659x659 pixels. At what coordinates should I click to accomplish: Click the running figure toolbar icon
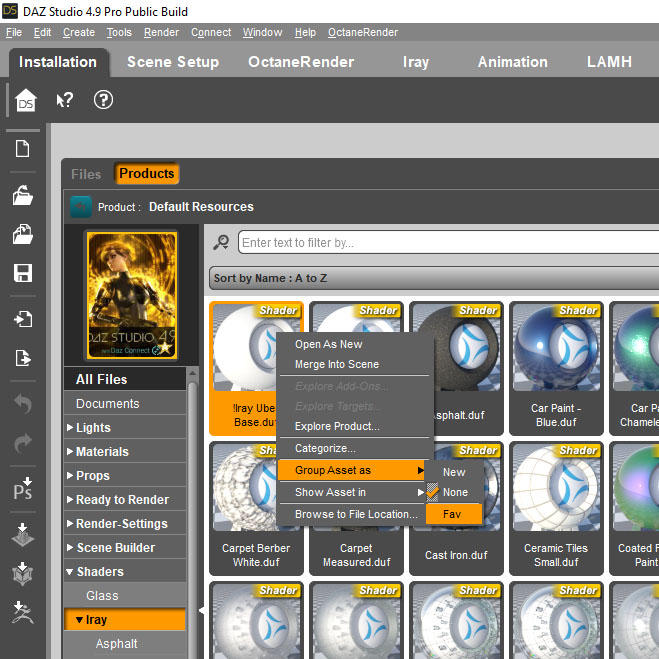tap(22, 612)
